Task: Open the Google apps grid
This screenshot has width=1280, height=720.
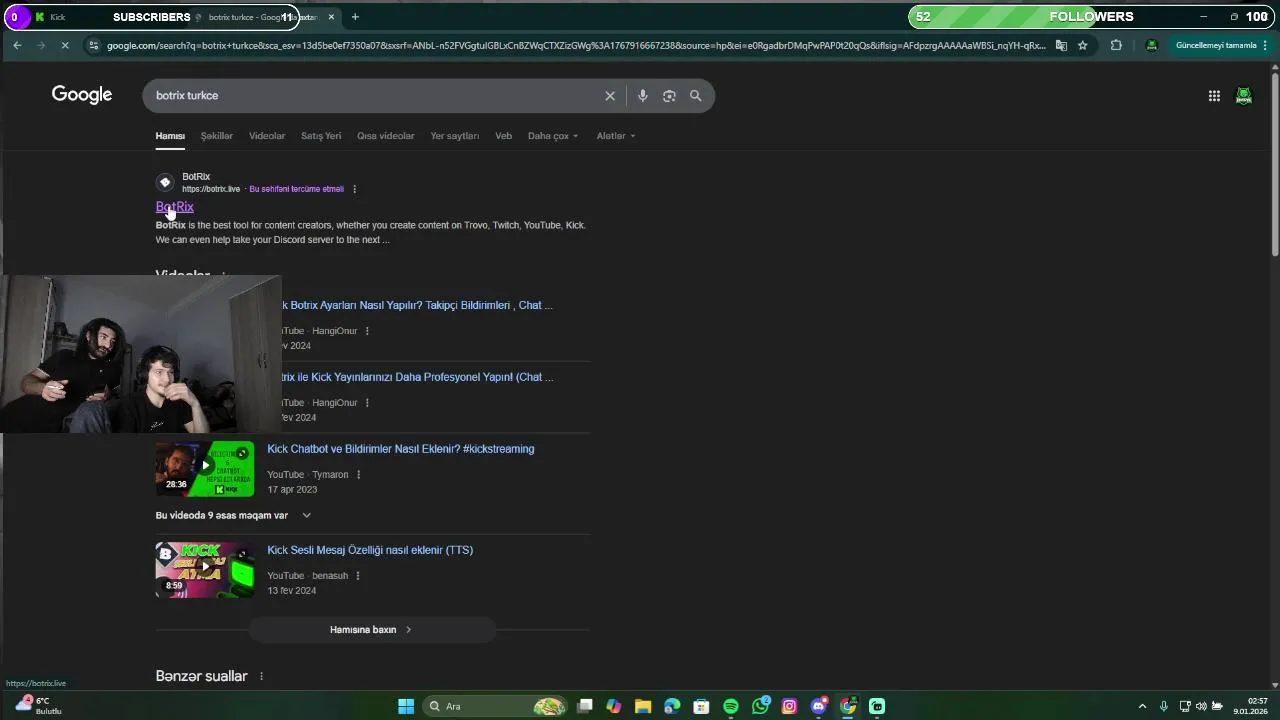Action: click(x=1214, y=96)
